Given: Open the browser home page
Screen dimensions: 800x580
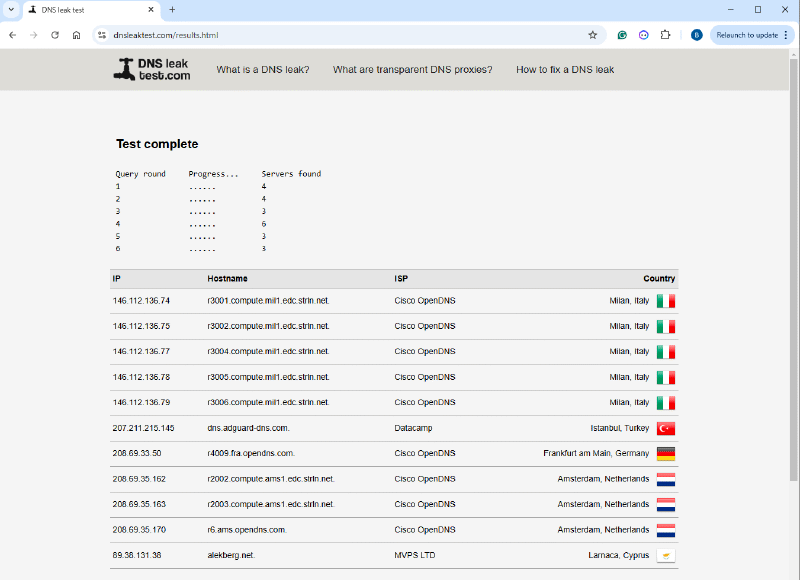Looking at the screenshot, I should coord(76,34).
